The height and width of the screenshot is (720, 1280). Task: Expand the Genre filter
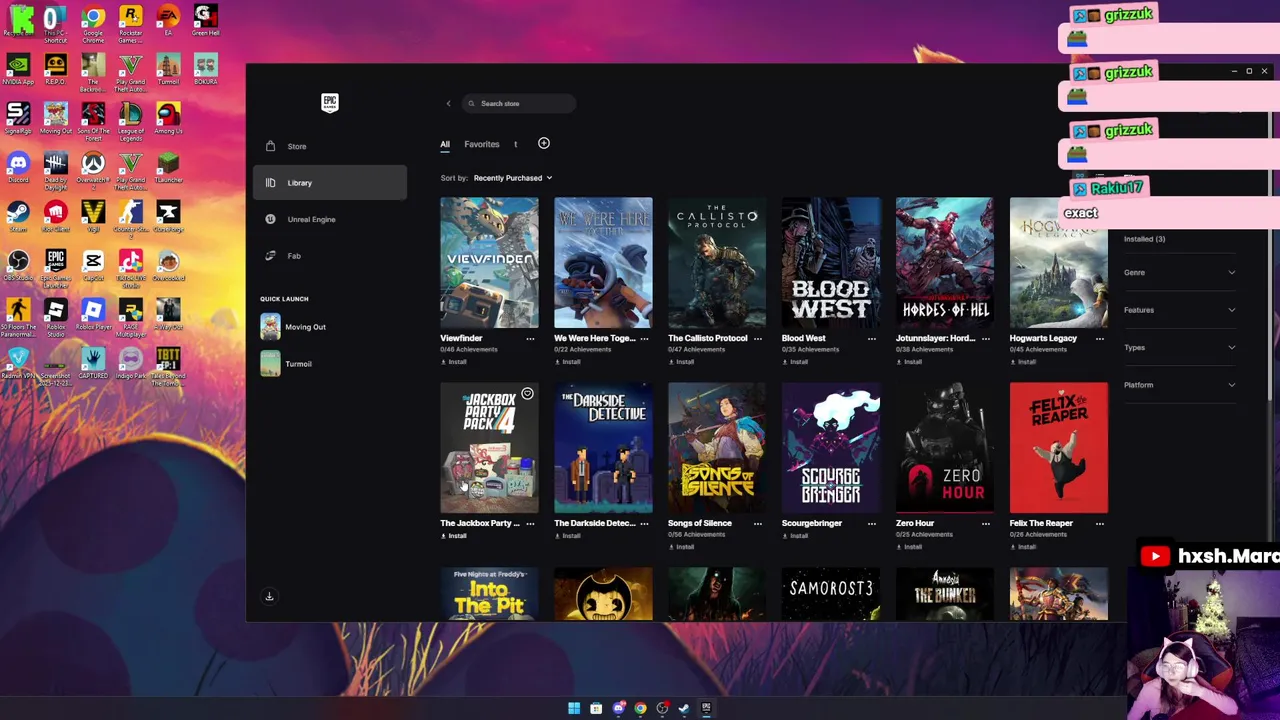[1179, 272]
